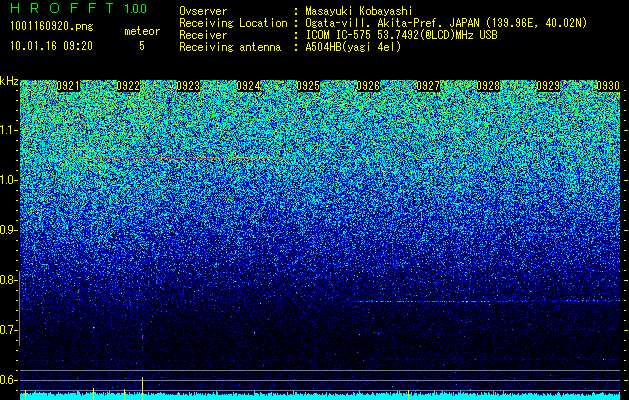Click the 0924 time label

[x=248, y=86]
